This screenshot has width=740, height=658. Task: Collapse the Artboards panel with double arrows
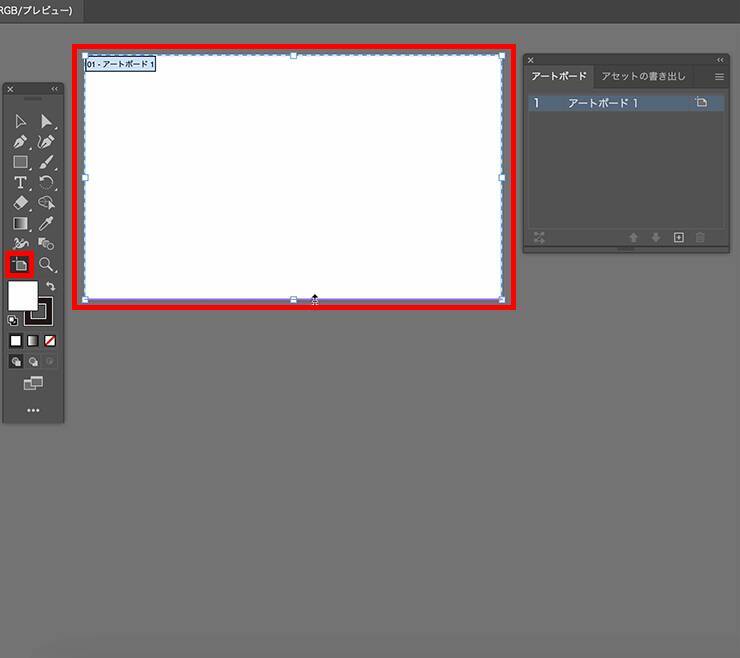(x=720, y=60)
